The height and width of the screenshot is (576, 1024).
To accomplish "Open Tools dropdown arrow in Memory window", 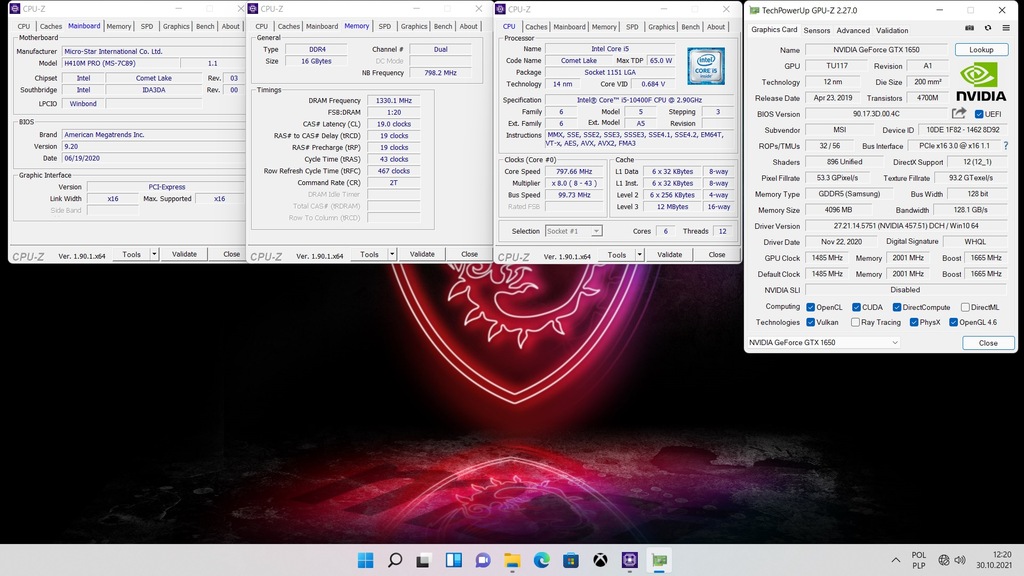I will tap(392, 254).
